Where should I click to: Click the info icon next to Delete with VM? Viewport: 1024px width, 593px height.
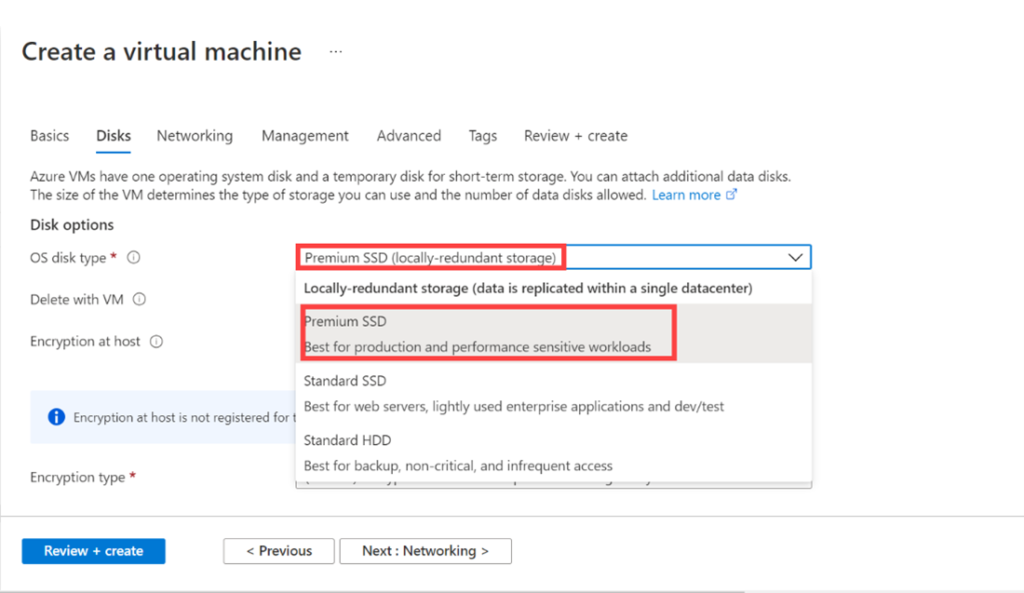pyautogui.click(x=139, y=299)
